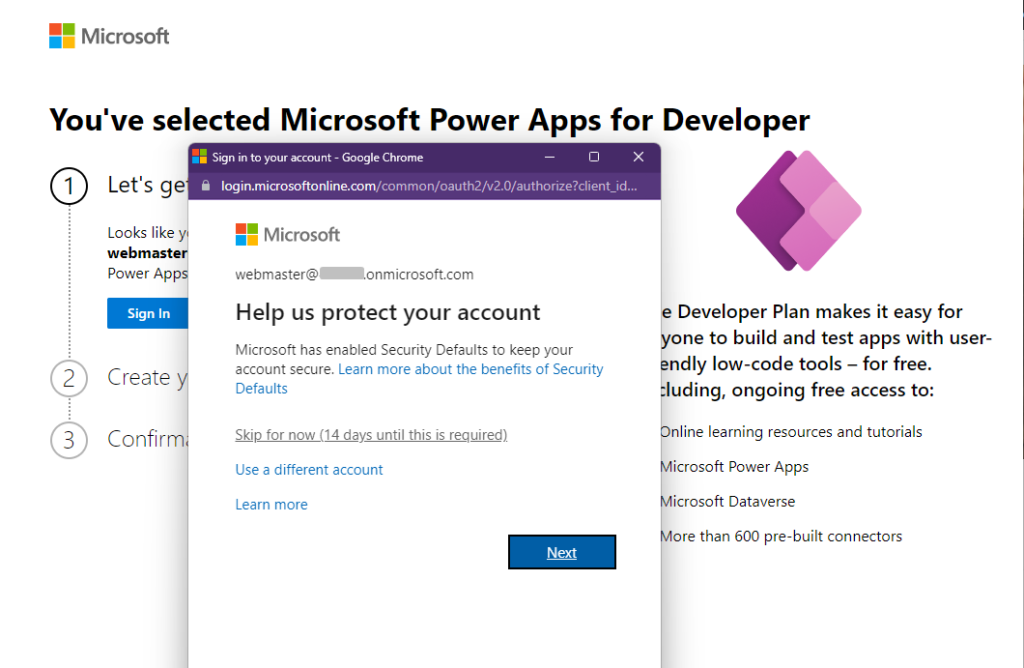Click the Microsoft logo inside the sign-in popup
This screenshot has height=668, width=1024.
(287, 234)
